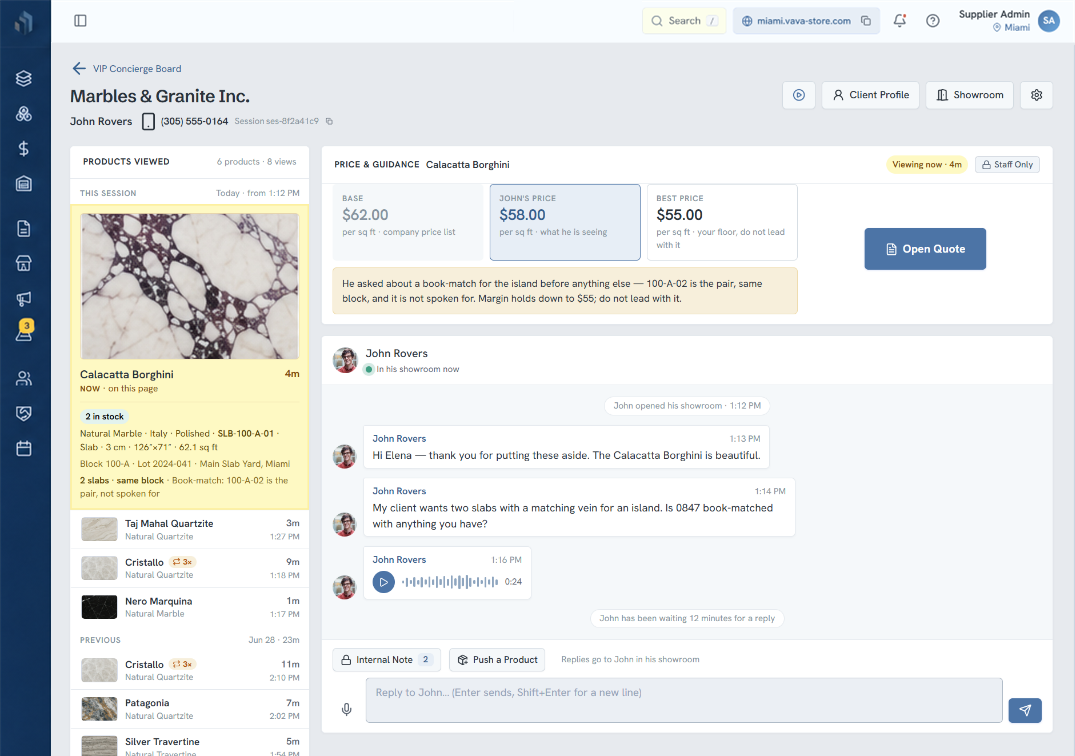Open the help question mark icon
Image resolution: width=1075 pixels, height=756 pixels.
click(932, 21)
